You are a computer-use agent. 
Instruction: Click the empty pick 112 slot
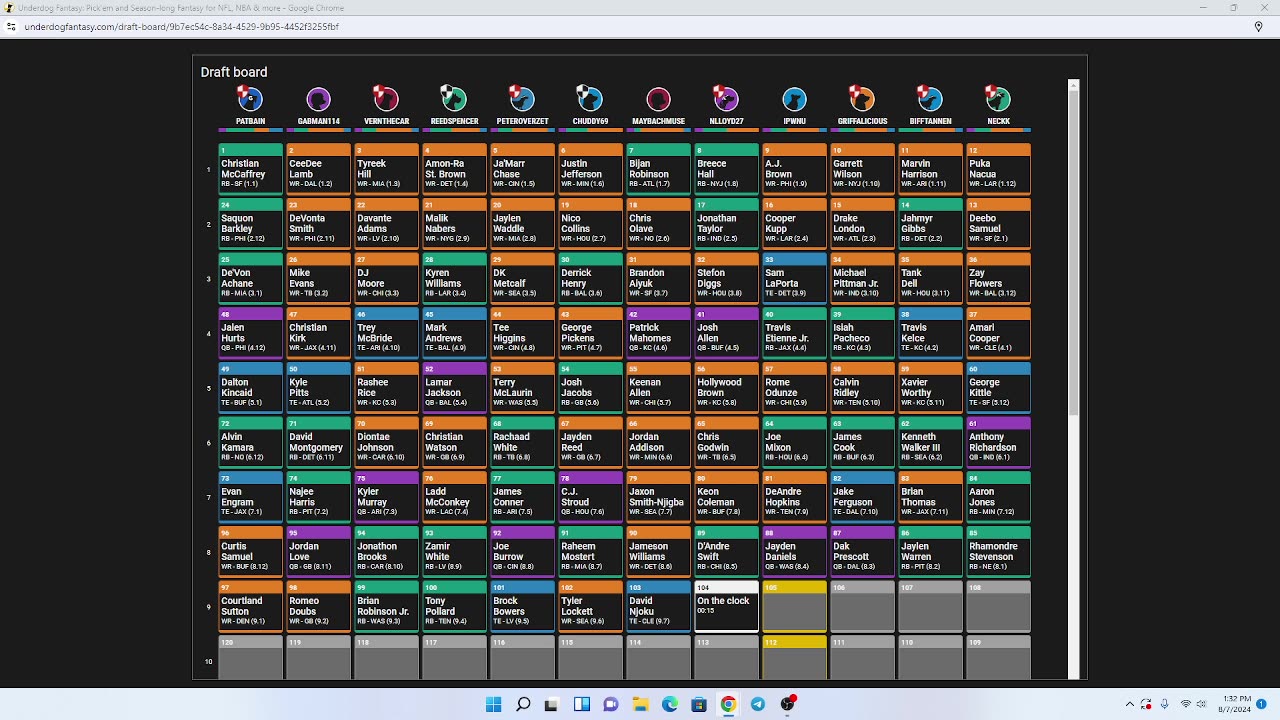point(794,657)
